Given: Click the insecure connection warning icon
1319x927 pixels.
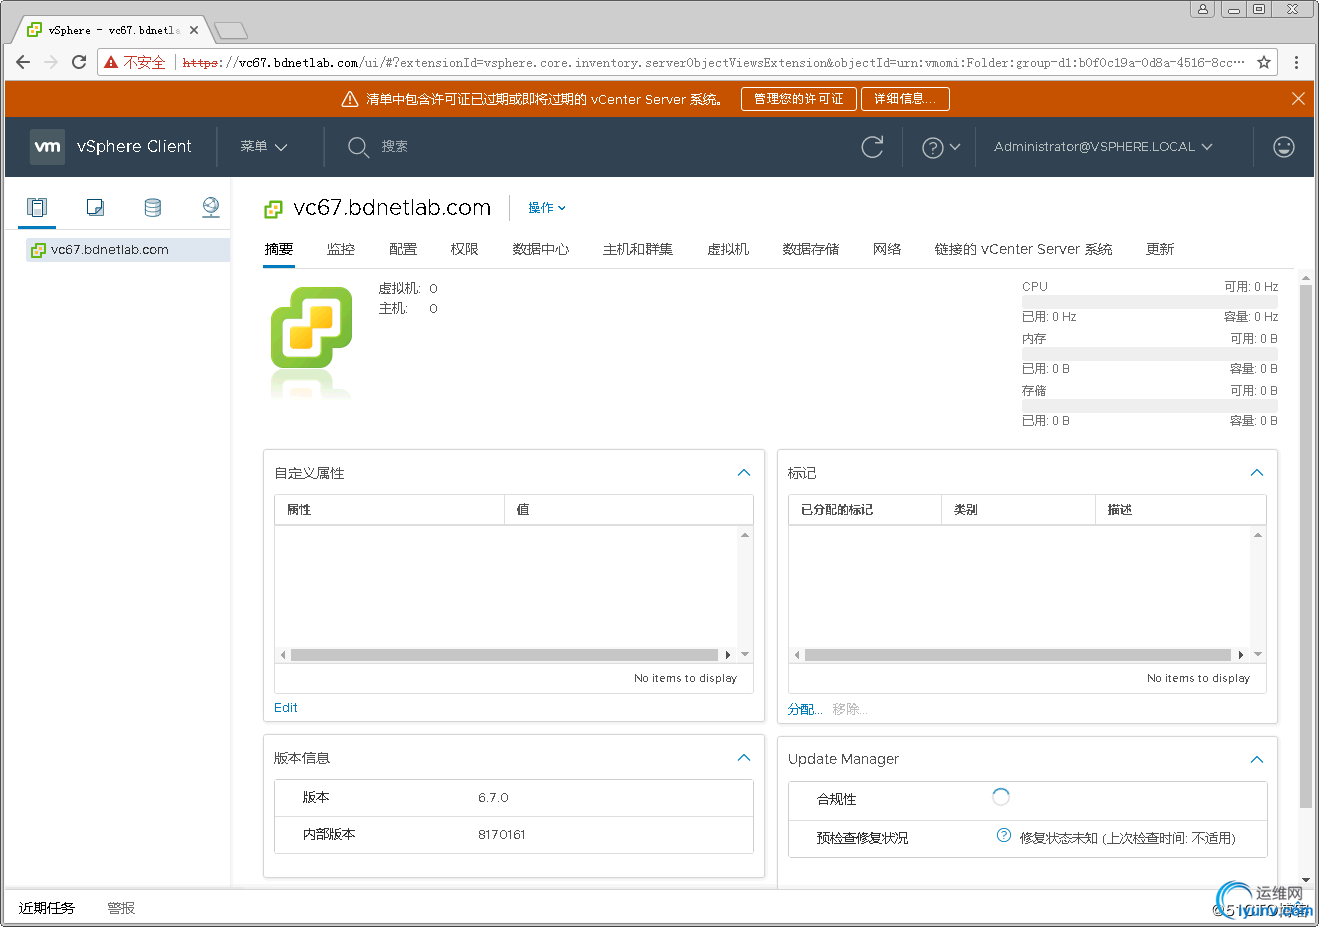Looking at the screenshot, I should pyautogui.click(x=111, y=62).
